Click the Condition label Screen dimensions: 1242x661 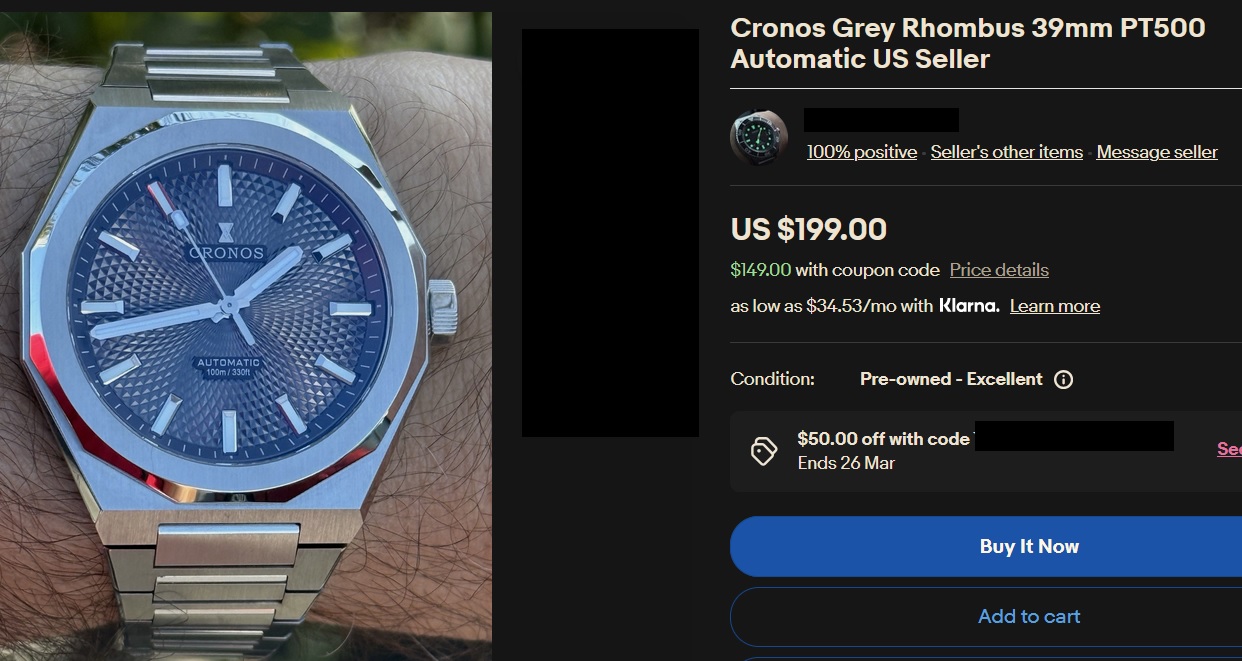click(773, 379)
